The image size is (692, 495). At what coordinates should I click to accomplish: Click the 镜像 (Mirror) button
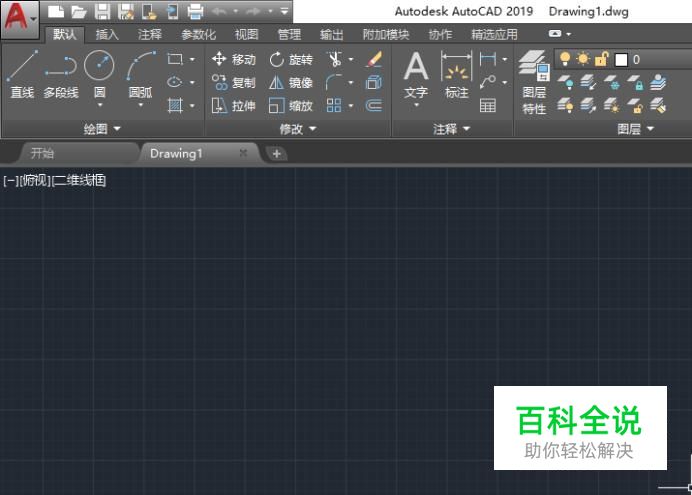[291, 82]
